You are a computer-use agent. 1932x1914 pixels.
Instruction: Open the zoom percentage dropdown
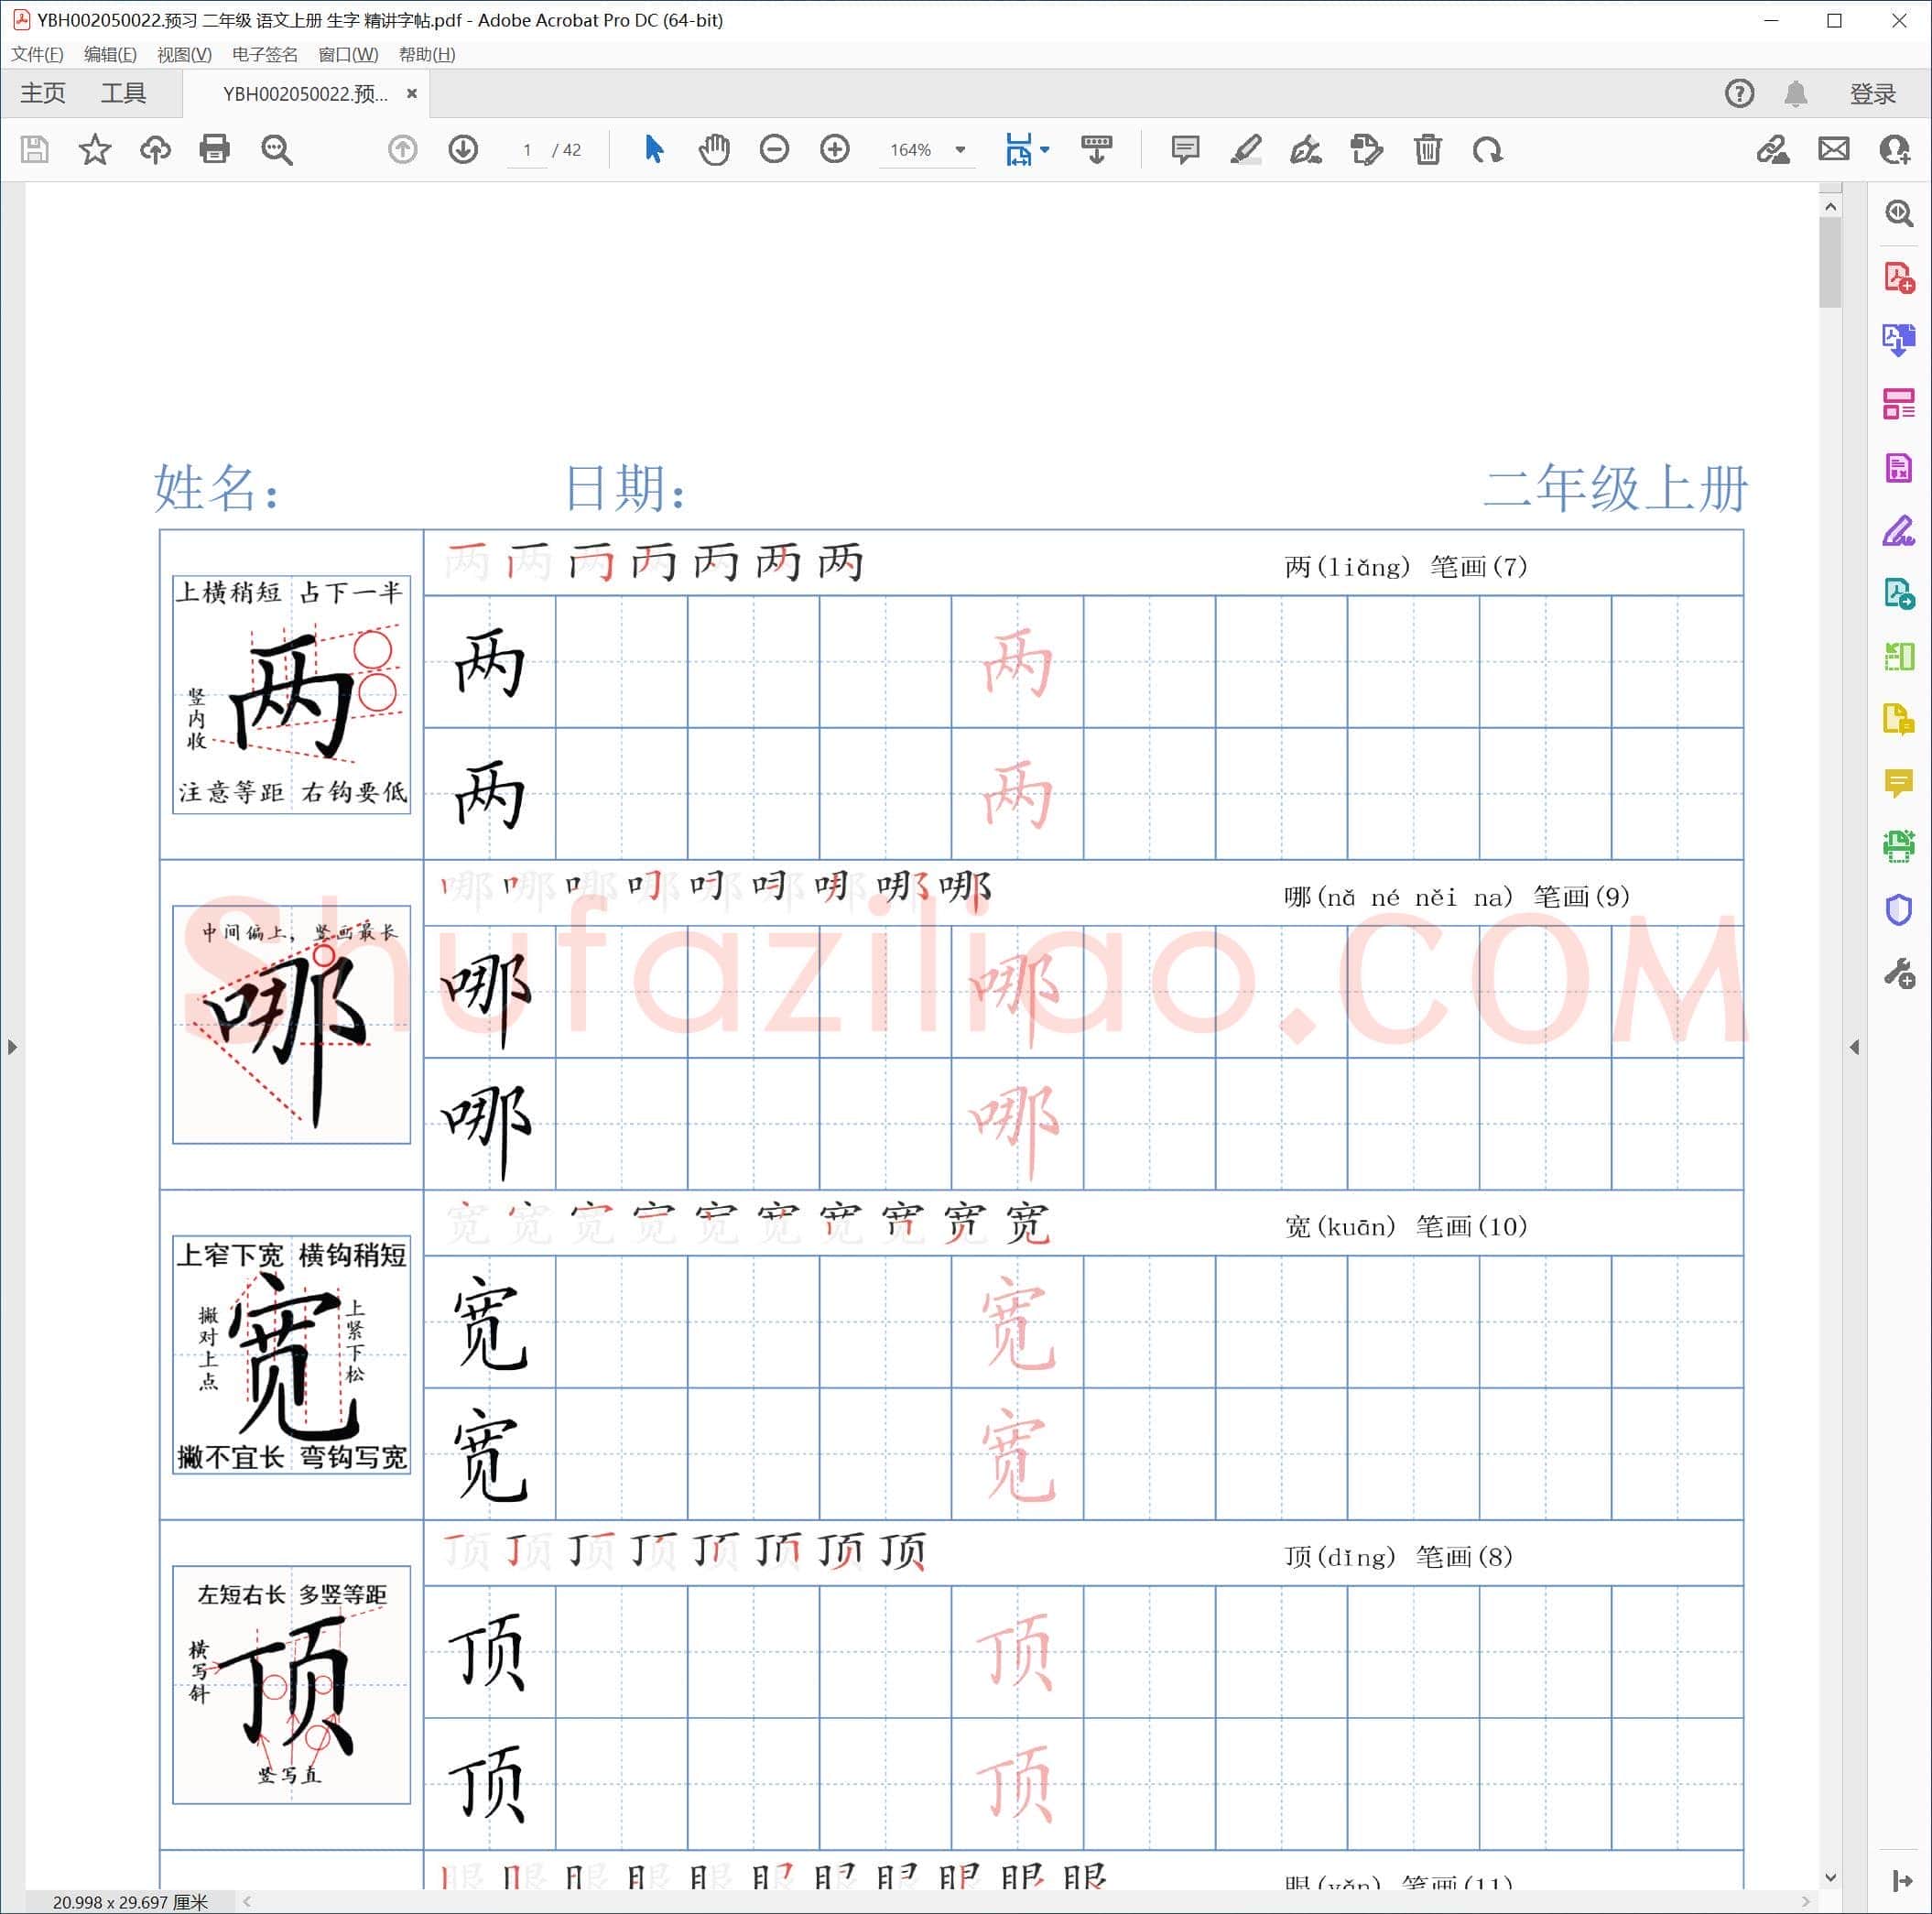[x=961, y=150]
